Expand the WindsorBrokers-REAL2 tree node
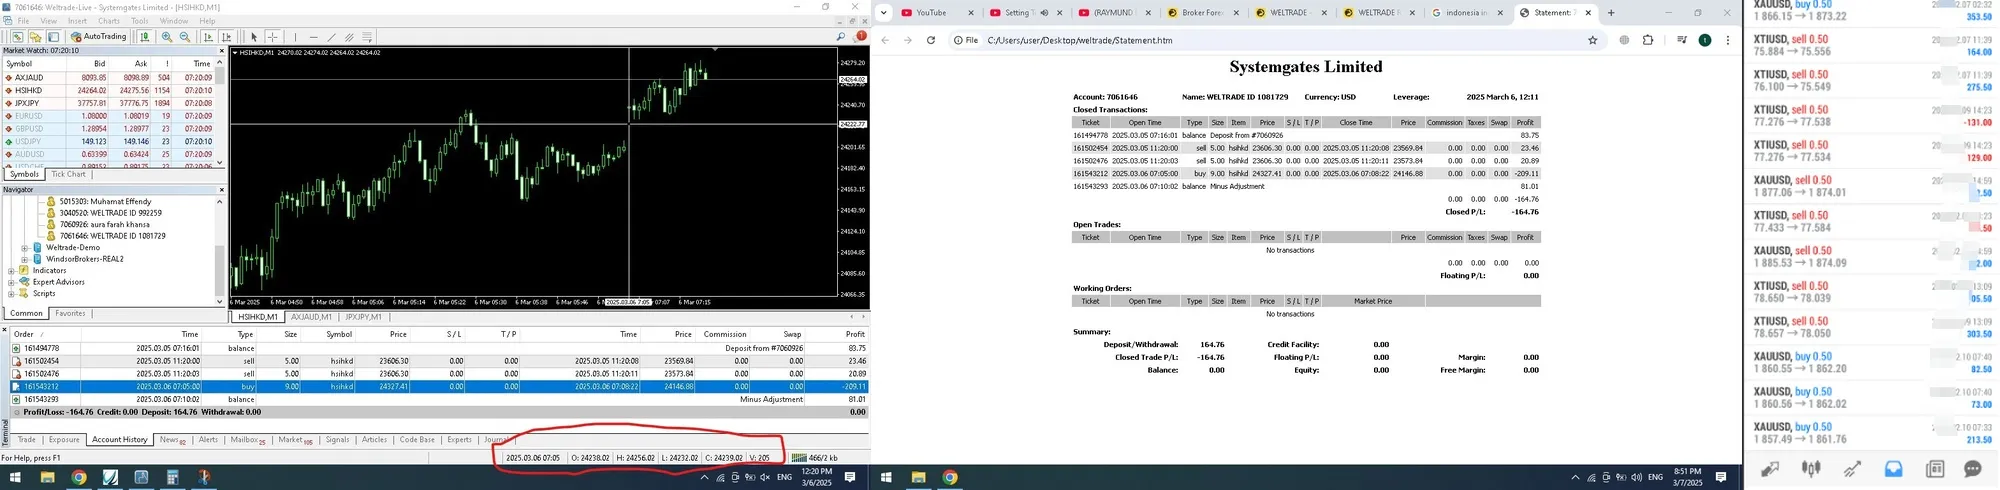 (x=24, y=259)
